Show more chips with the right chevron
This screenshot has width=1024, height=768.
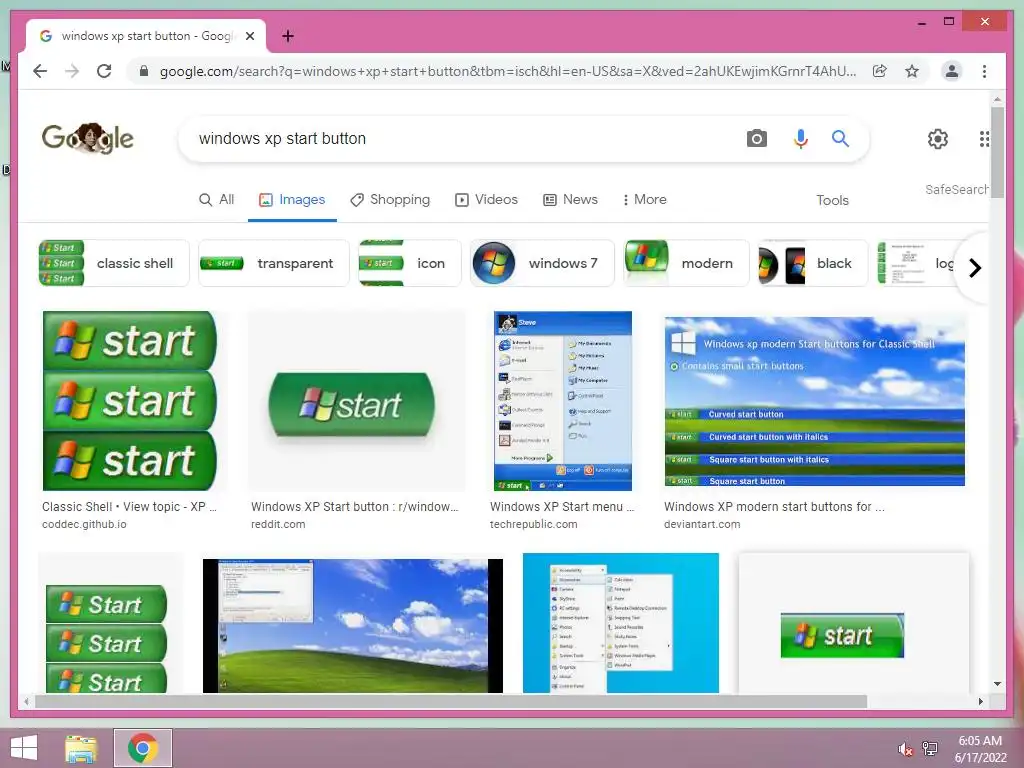[974, 268]
